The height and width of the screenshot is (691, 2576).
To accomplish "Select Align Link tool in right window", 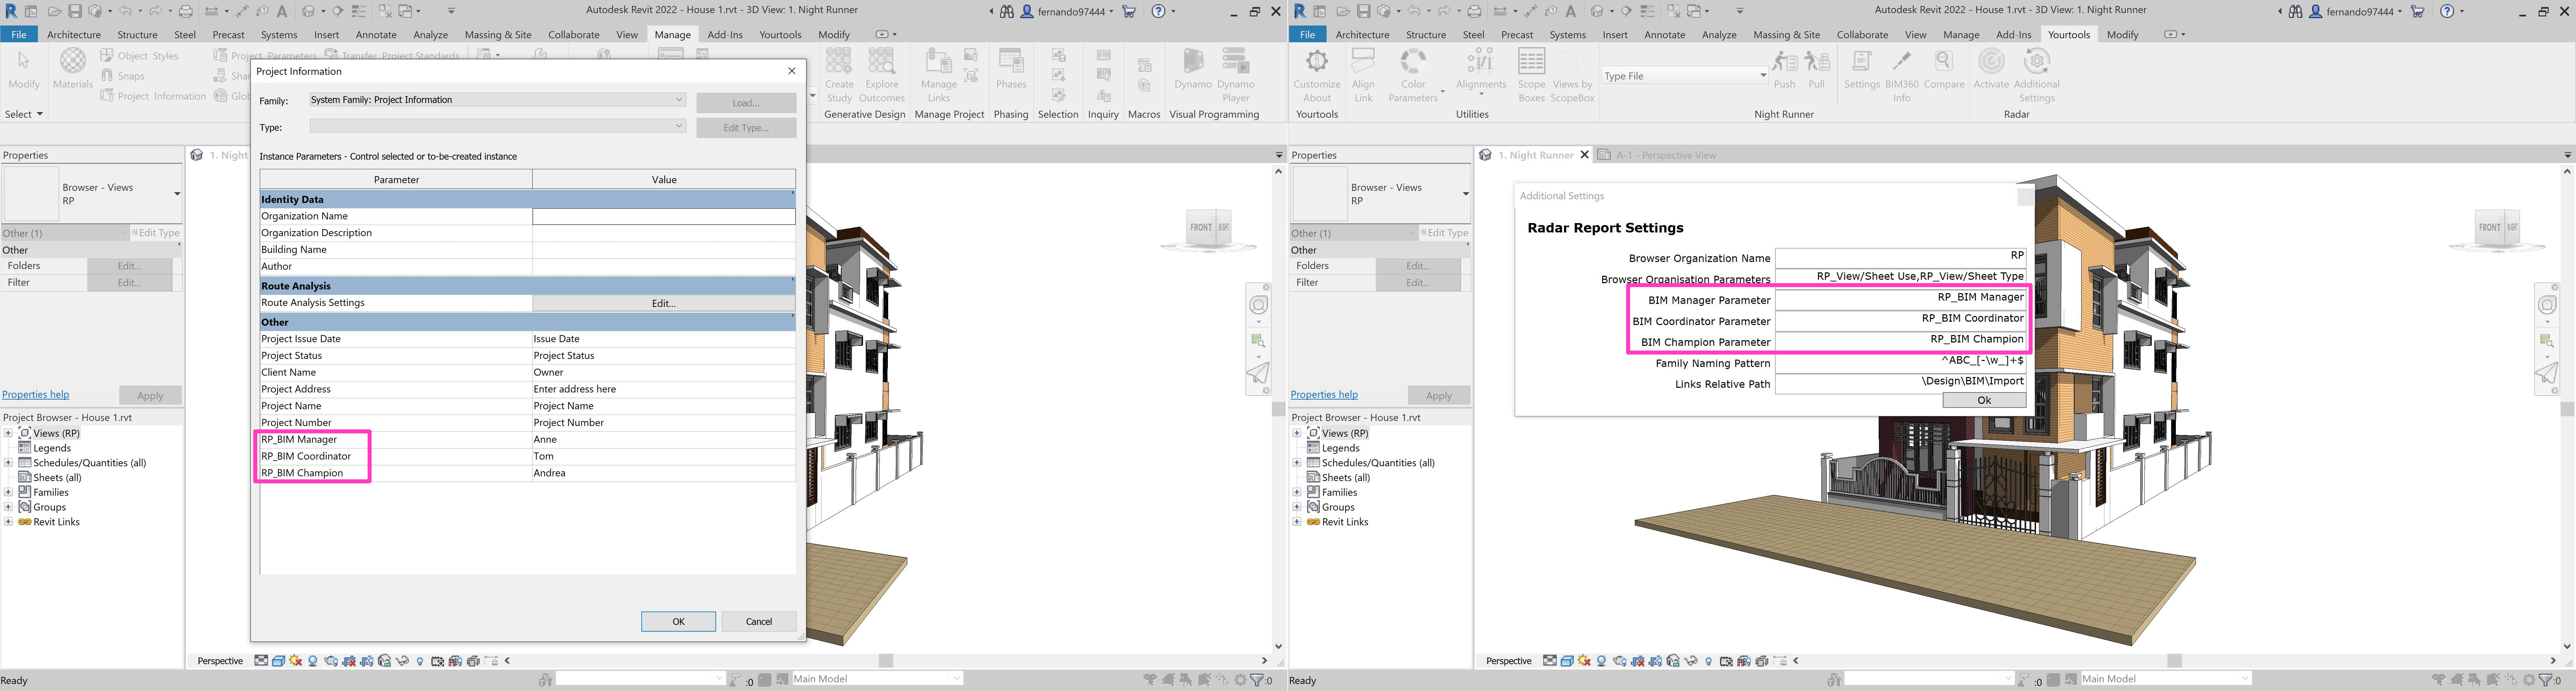I will click(1363, 76).
